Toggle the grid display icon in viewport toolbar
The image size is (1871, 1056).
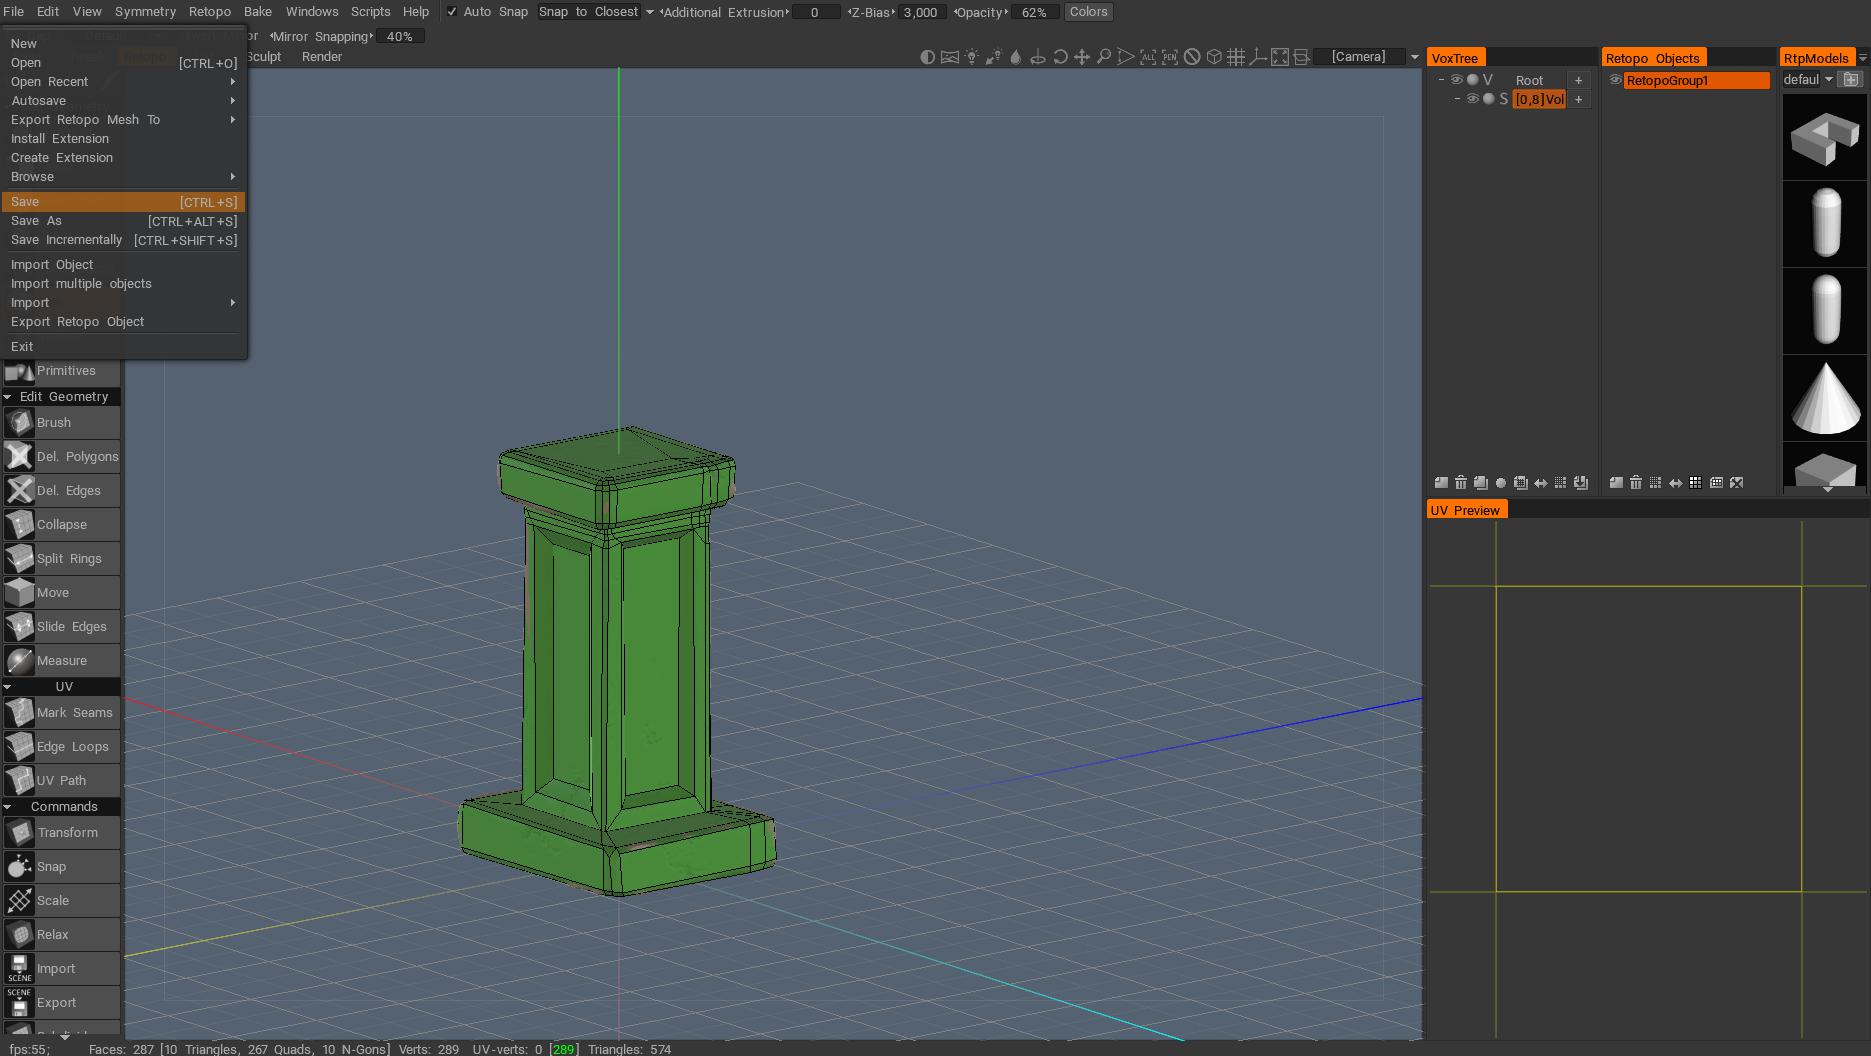tap(1236, 57)
